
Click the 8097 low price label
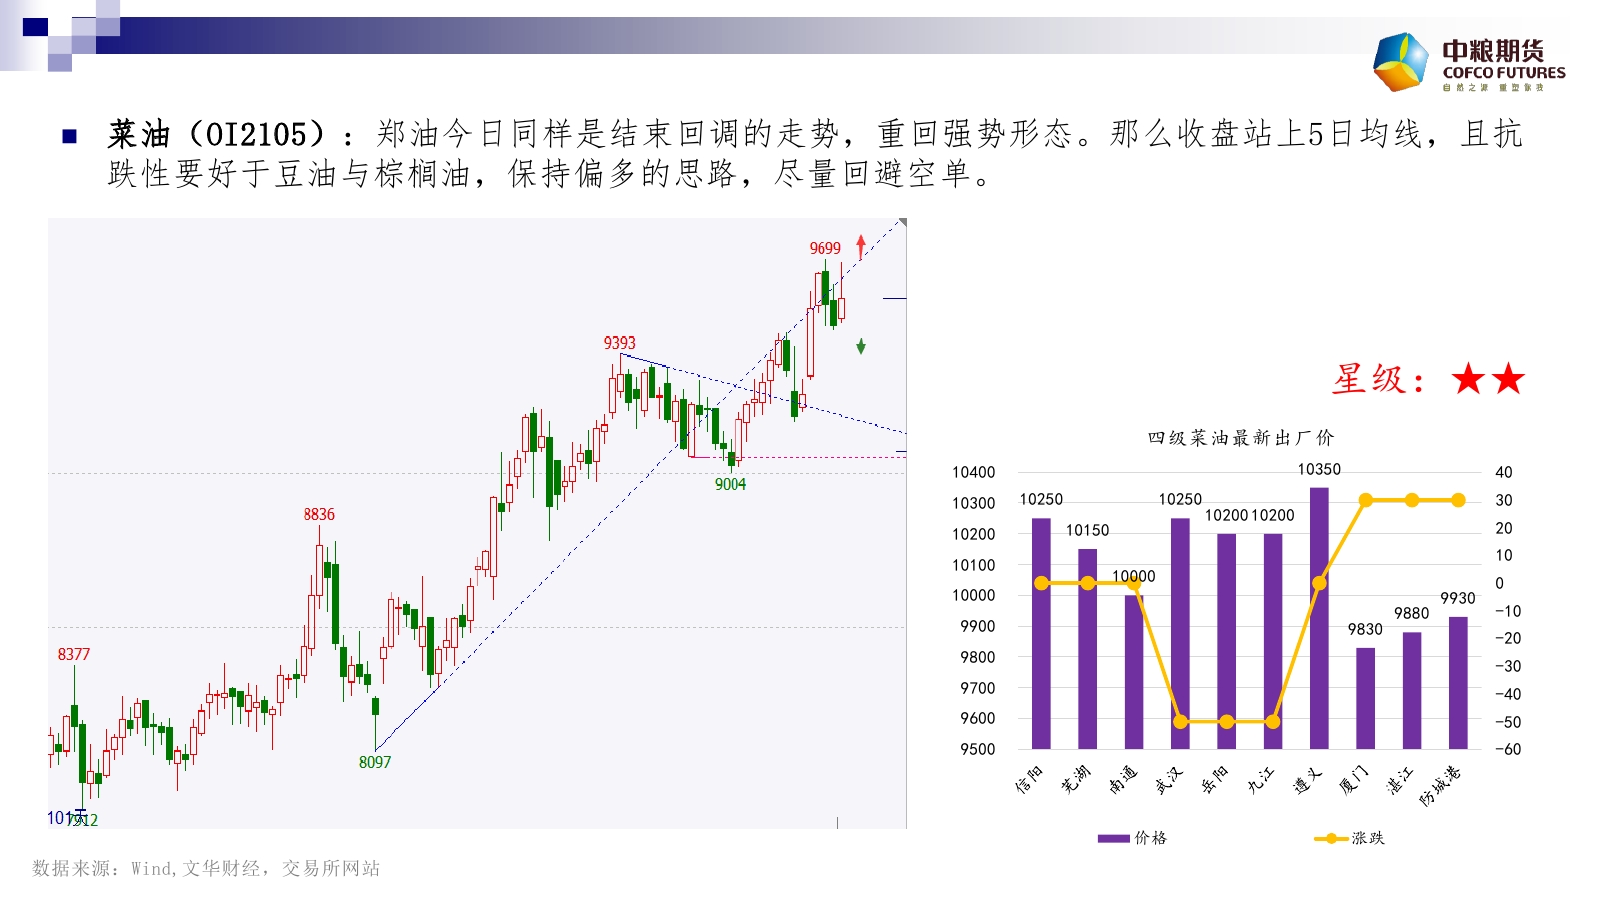[375, 762]
